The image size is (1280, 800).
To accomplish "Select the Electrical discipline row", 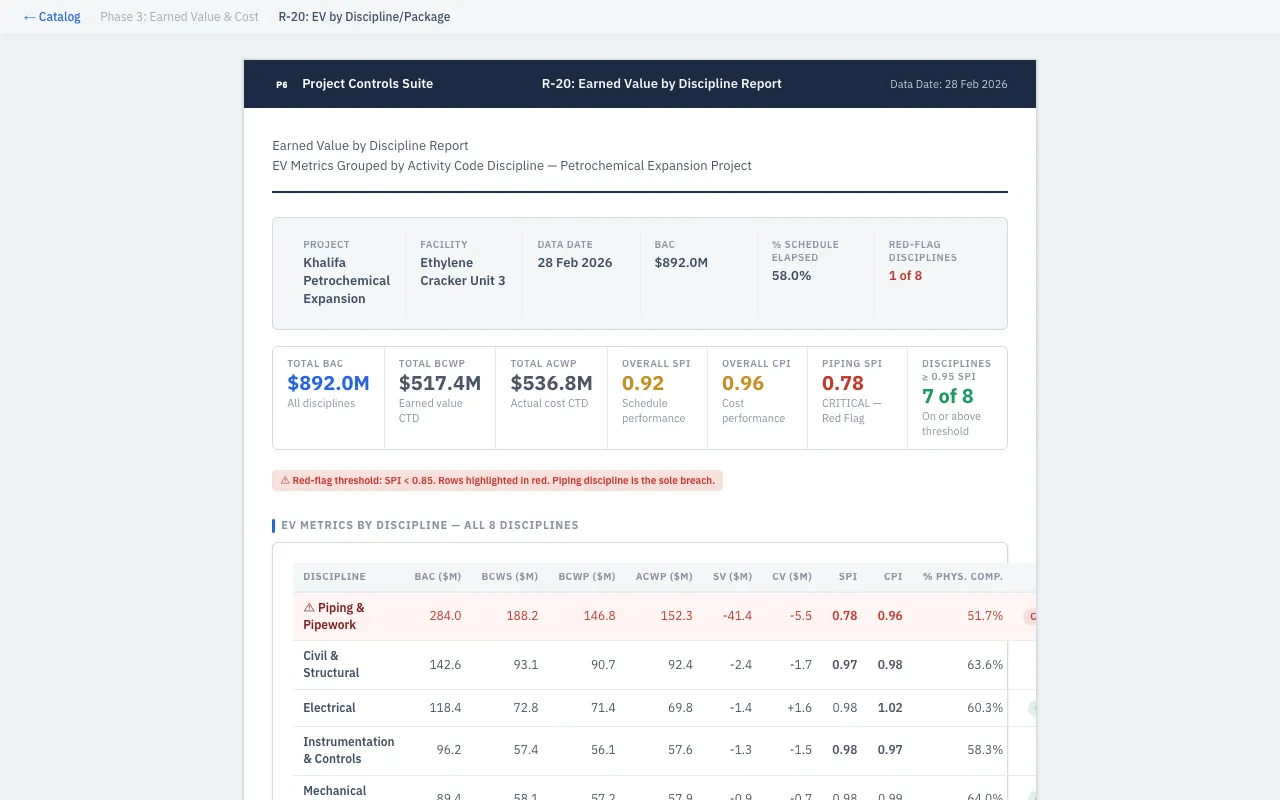I will tap(329, 708).
